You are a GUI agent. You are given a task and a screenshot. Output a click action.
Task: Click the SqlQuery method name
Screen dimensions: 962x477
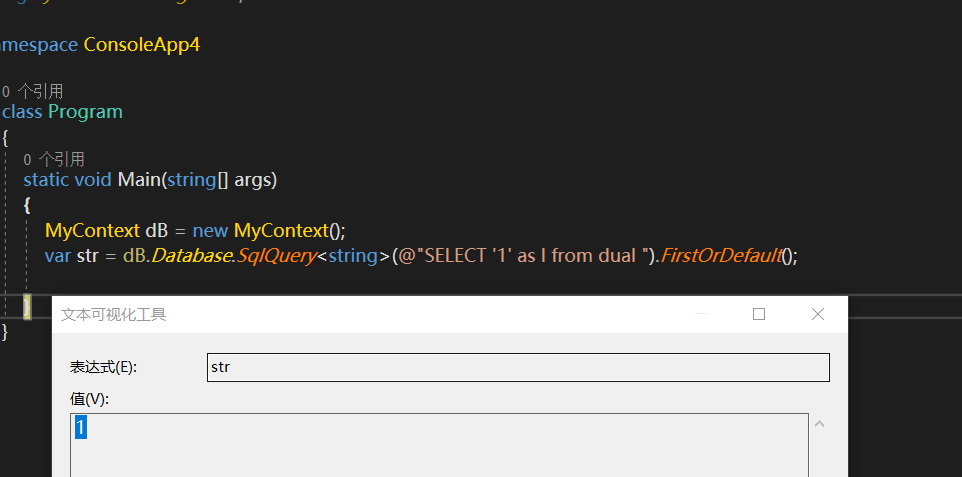(277, 255)
